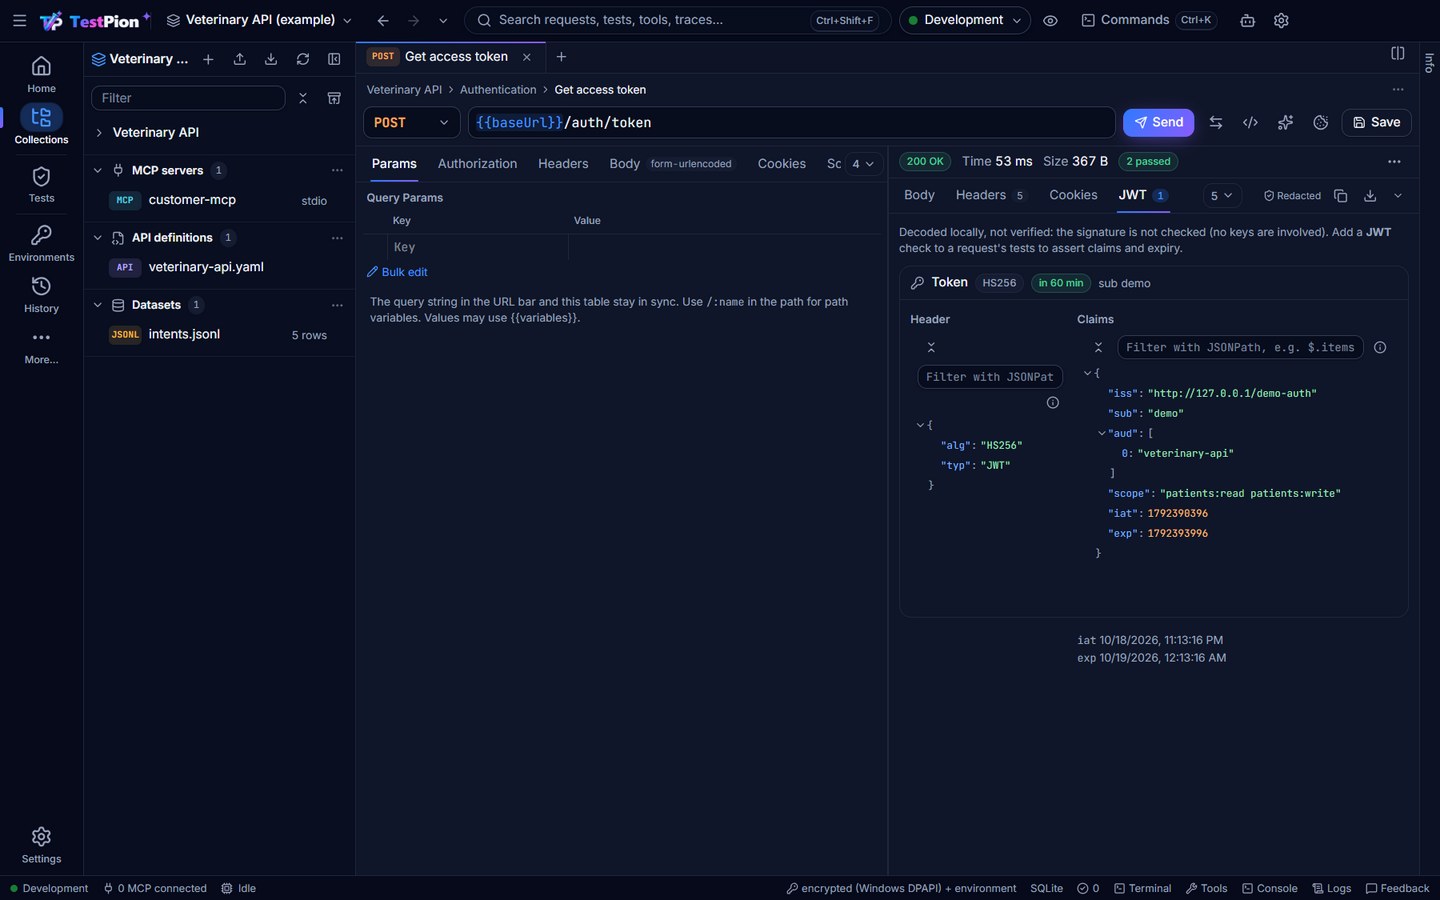Click the AI sparkle icon next to Send
The image size is (1440, 900).
[x=1285, y=122]
